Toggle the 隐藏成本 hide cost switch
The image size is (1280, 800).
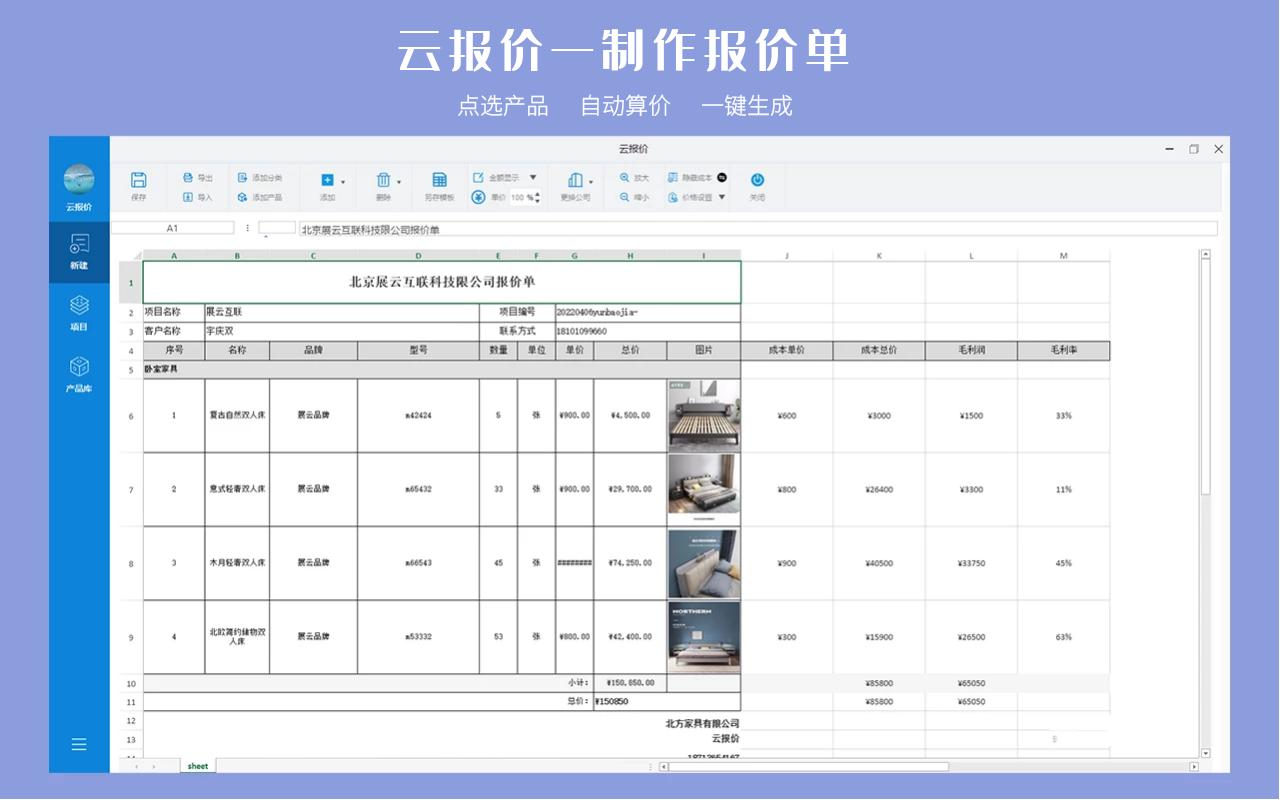coord(720,176)
